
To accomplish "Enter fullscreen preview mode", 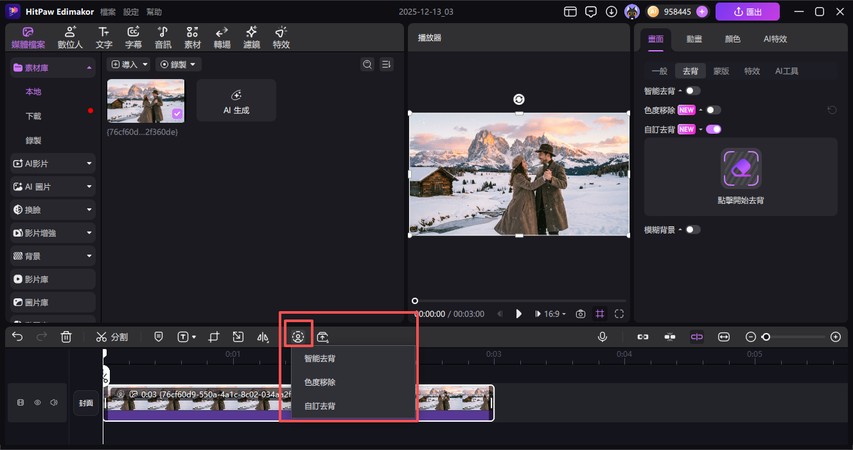I will [620, 314].
